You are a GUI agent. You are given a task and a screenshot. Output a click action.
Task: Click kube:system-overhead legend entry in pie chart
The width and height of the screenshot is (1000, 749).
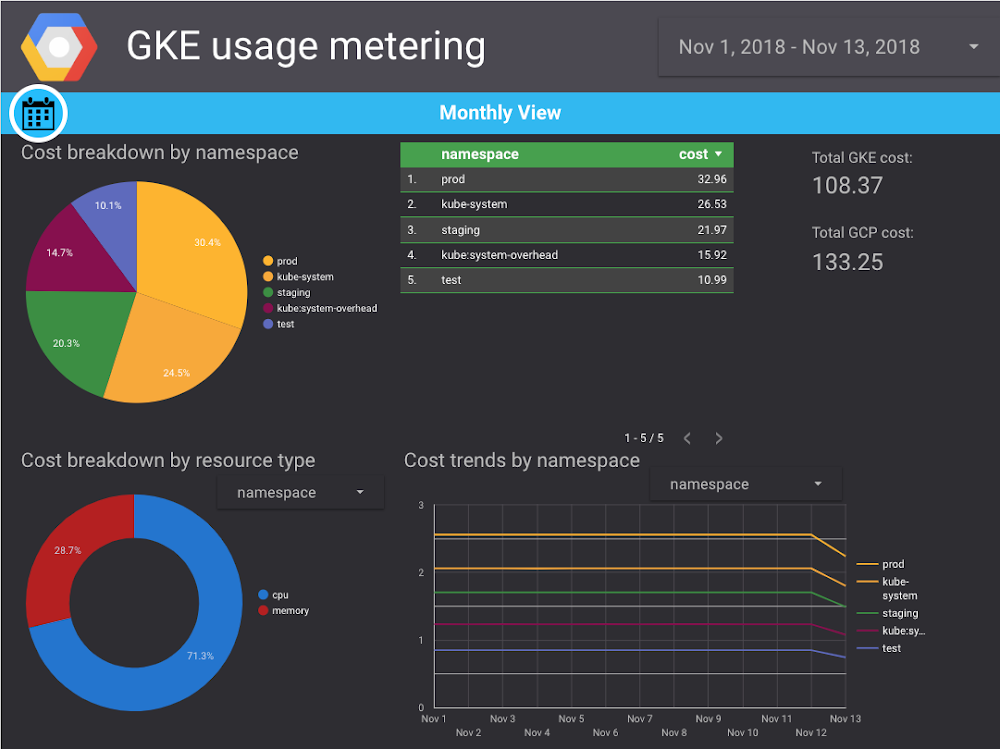320,308
